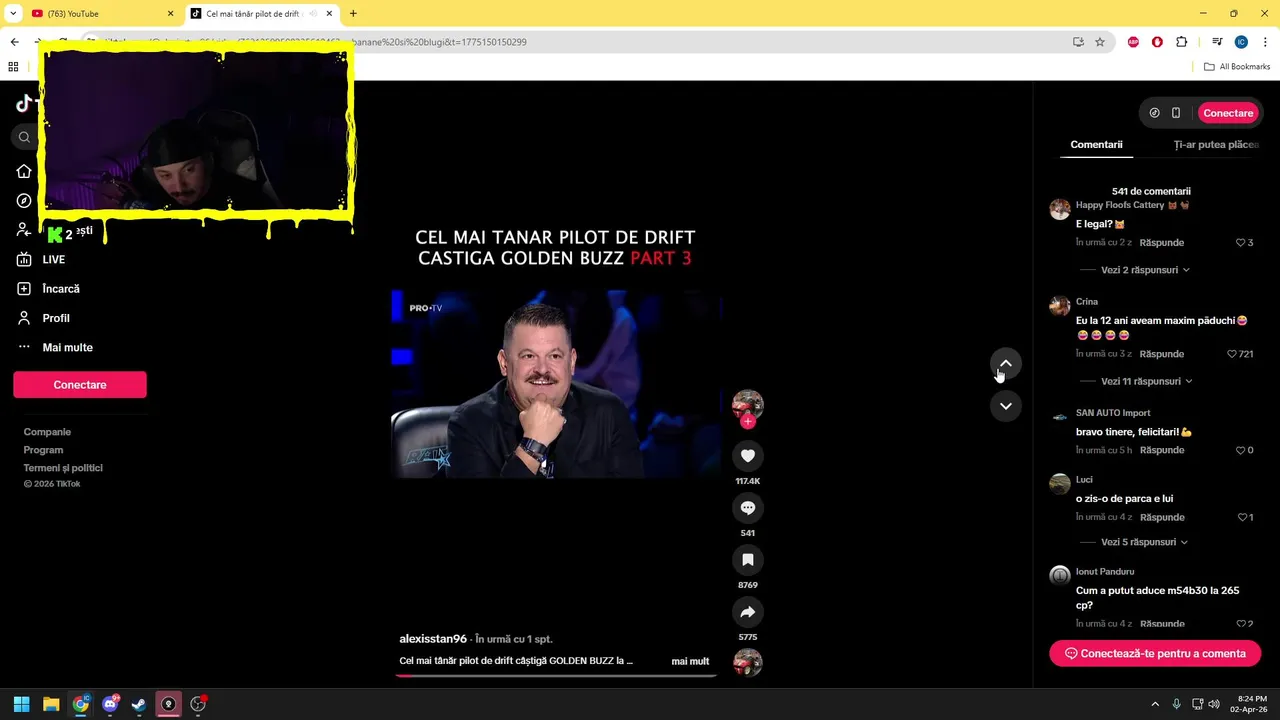Open alexisstan96 username under video
The height and width of the screenshot is (720, 1280).
click(x=433, y=639)
